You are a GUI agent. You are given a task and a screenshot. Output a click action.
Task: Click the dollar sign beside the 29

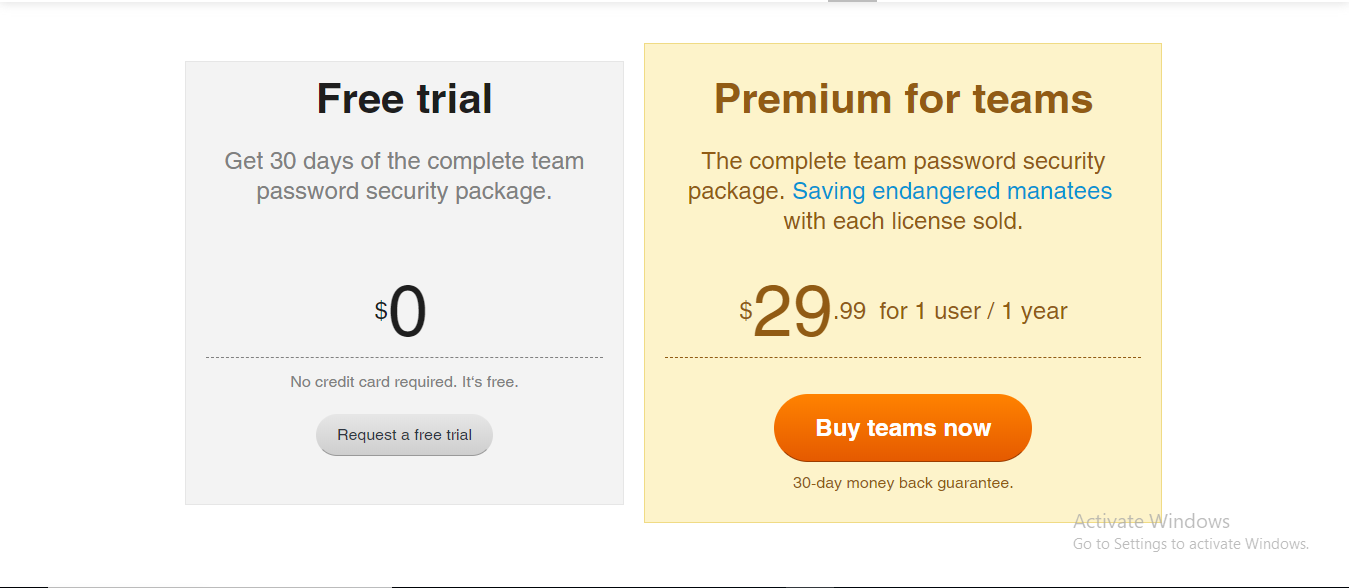tap(746, 311)
